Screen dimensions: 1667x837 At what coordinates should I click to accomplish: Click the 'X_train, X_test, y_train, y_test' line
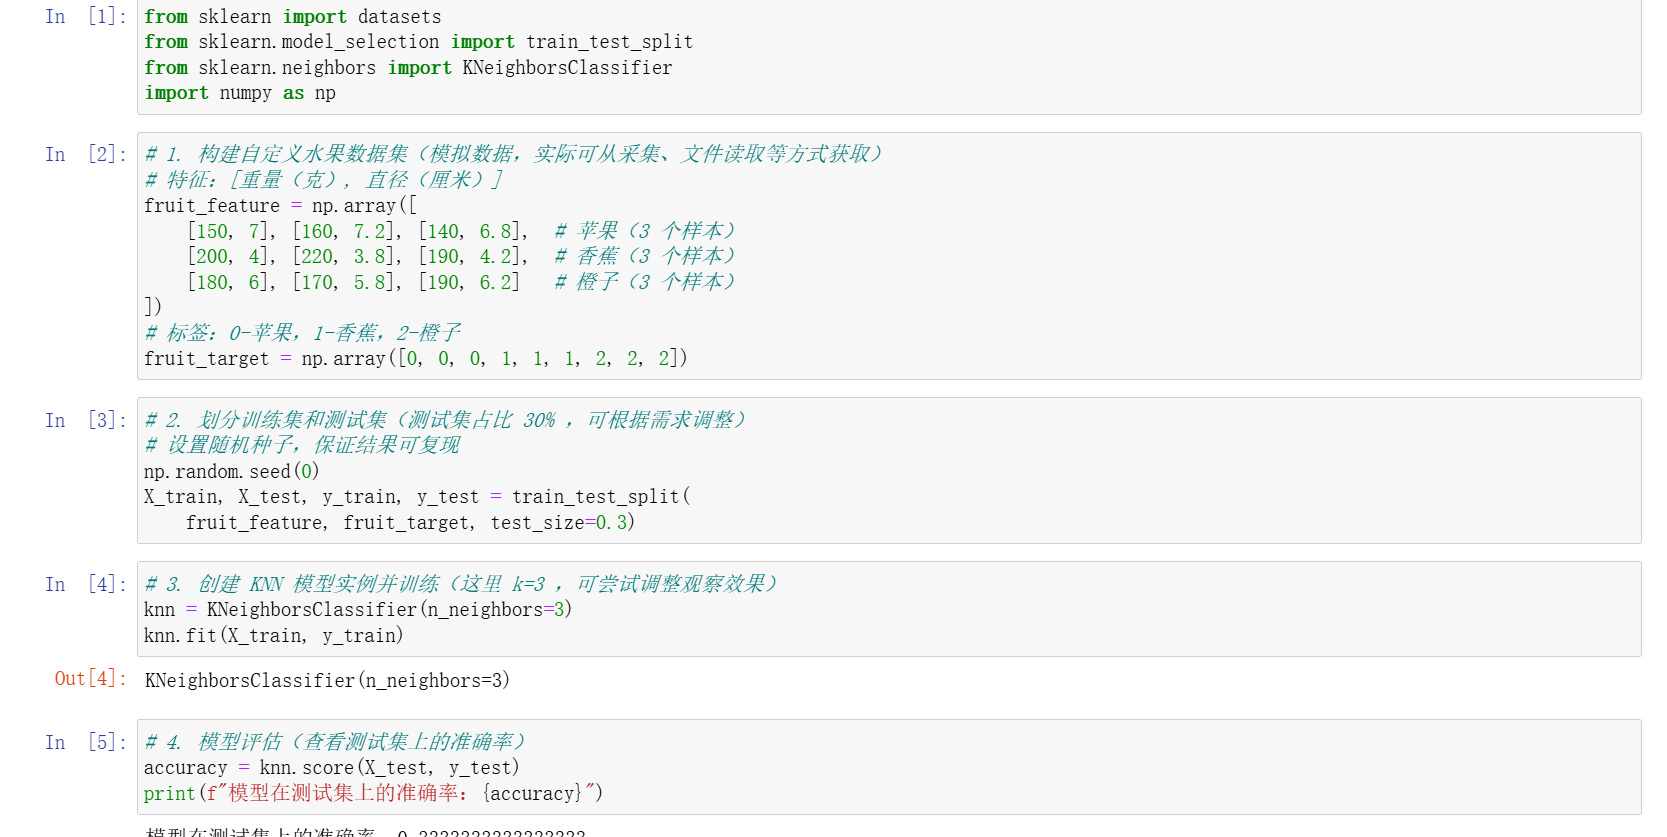click(x=417, y=497)
